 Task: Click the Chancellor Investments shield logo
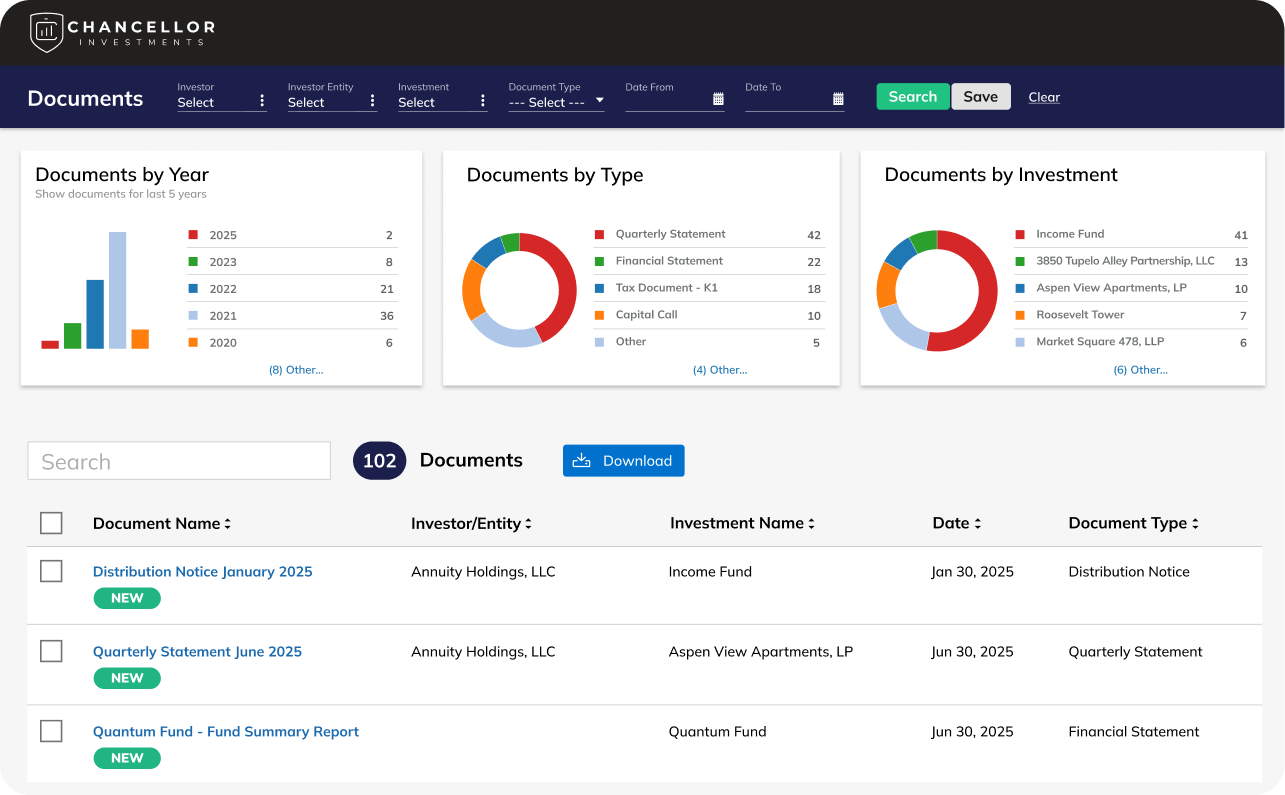tap(47, 33)
